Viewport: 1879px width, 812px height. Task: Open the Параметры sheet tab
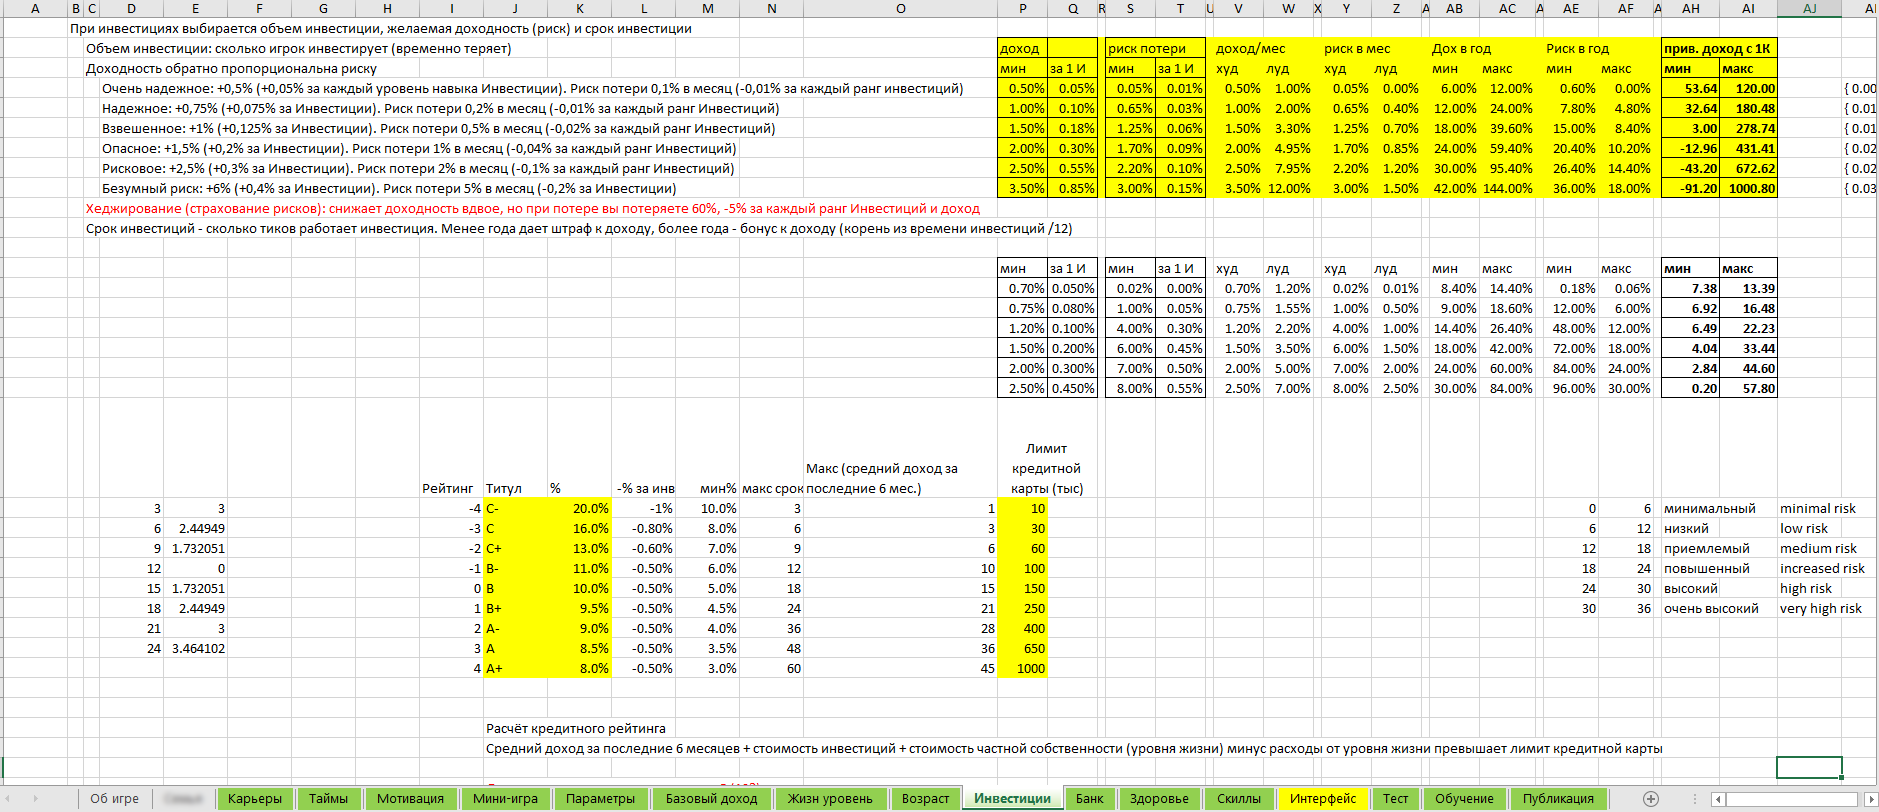point(600,798)
